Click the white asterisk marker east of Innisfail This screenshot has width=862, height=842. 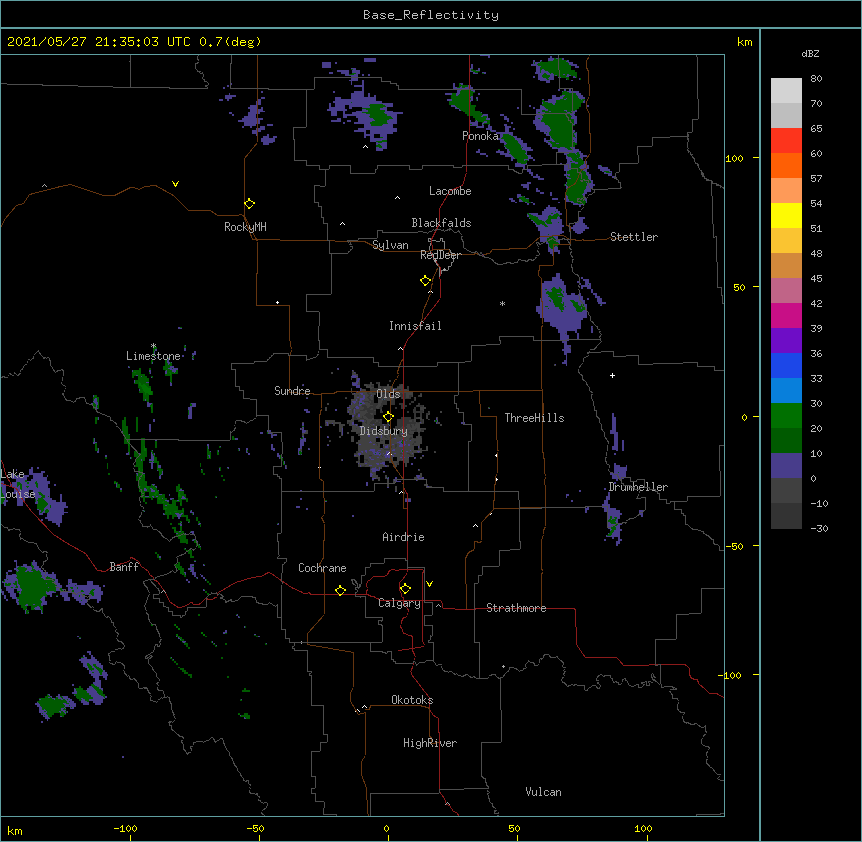pos(502,303)
